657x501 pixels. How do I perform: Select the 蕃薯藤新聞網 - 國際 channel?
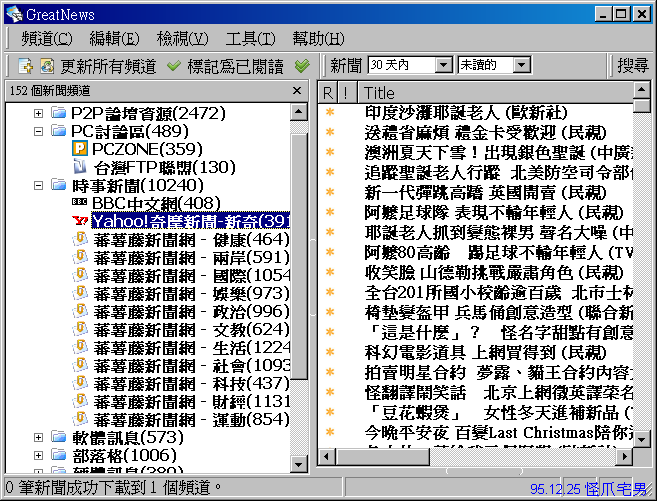(191, 275)
